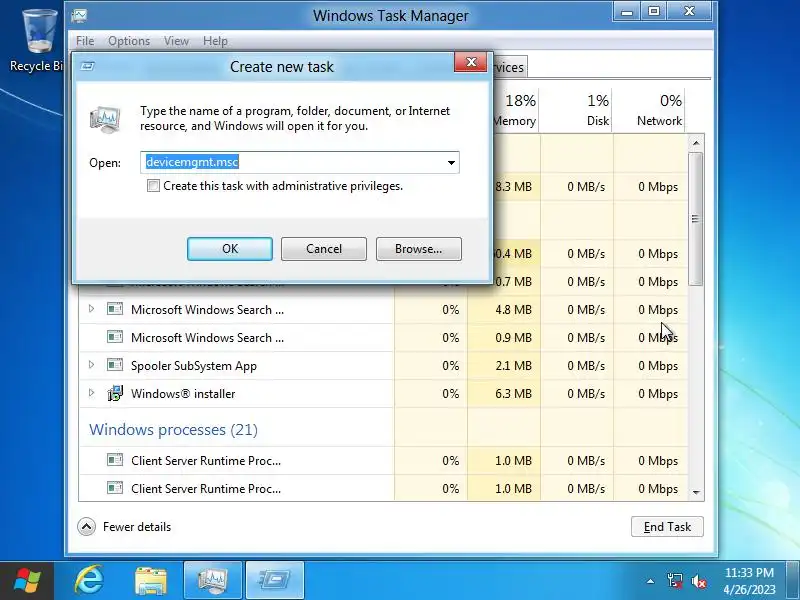Expand Microsoft Windows Search 4.8 MB row
Image resolution: width=800 pixels, height=600 pixels.
coord(91,309)
